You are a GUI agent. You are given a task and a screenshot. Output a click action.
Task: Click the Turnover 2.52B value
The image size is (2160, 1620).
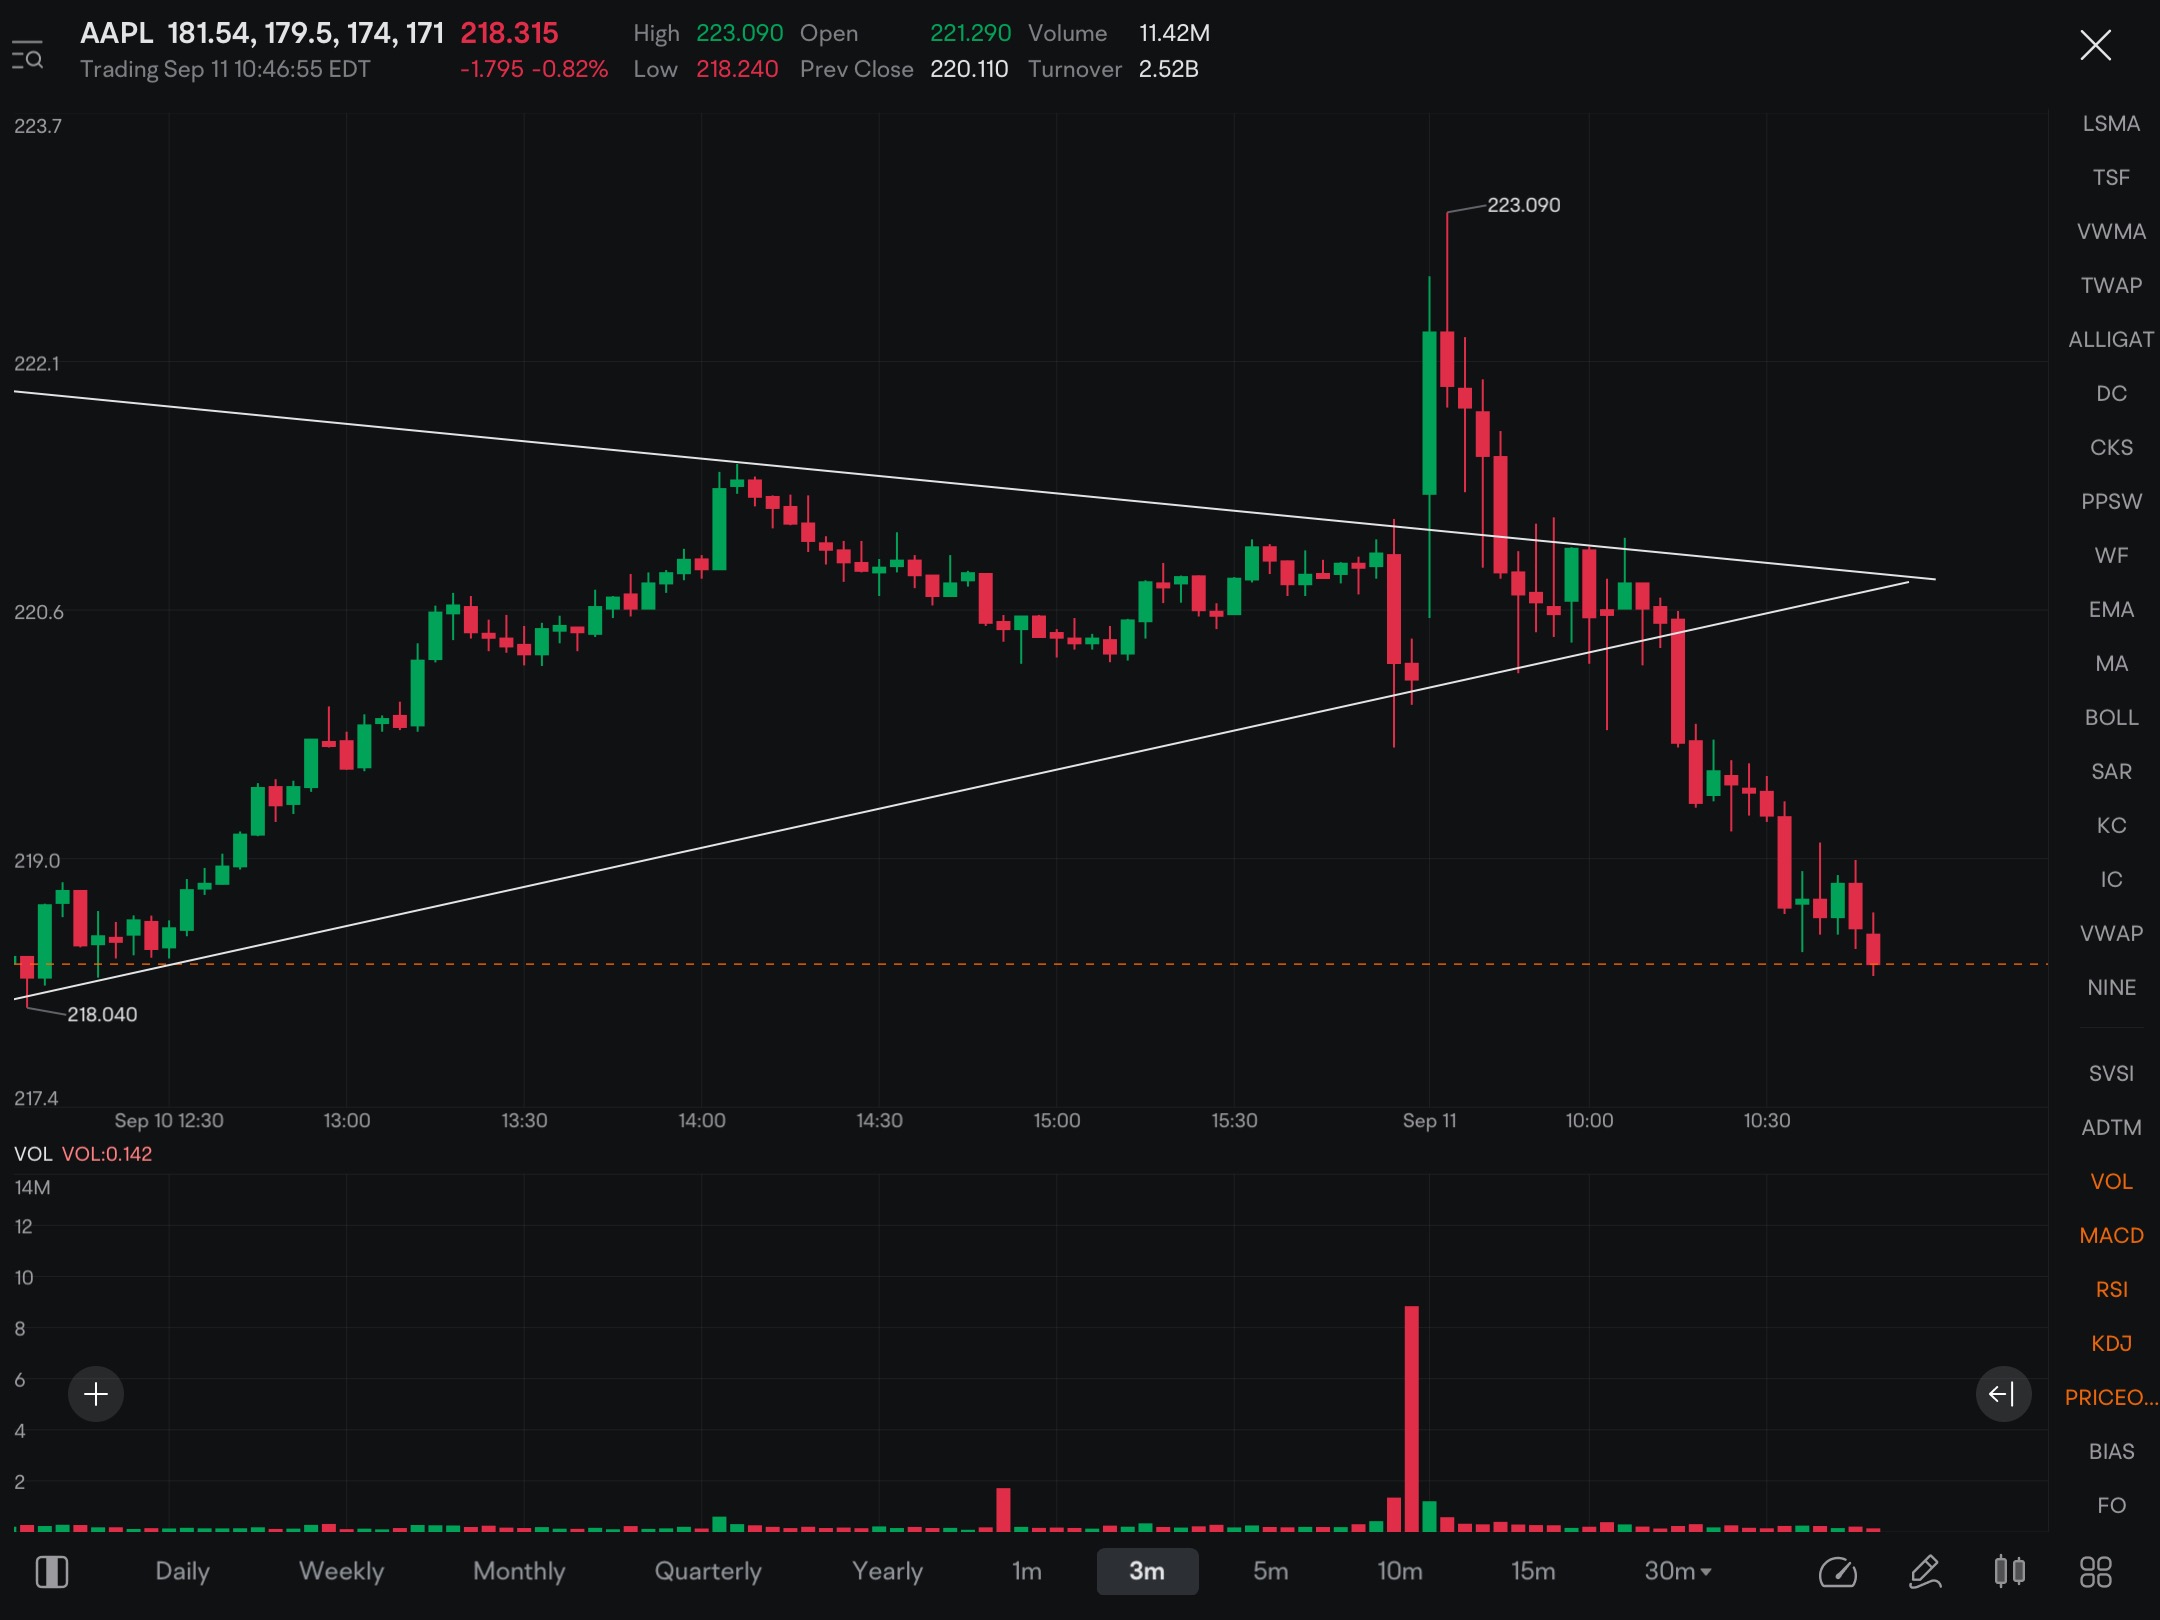click(x=1168, y=69)
